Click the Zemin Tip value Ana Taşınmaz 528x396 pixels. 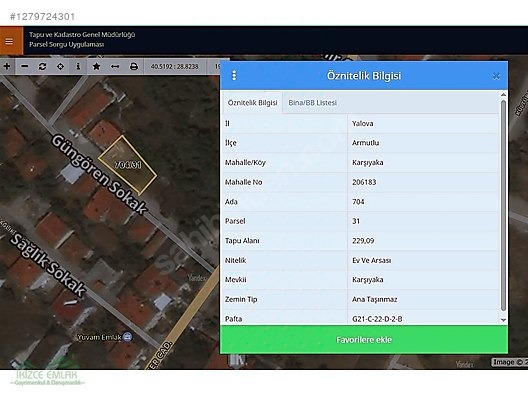(374, 299)
